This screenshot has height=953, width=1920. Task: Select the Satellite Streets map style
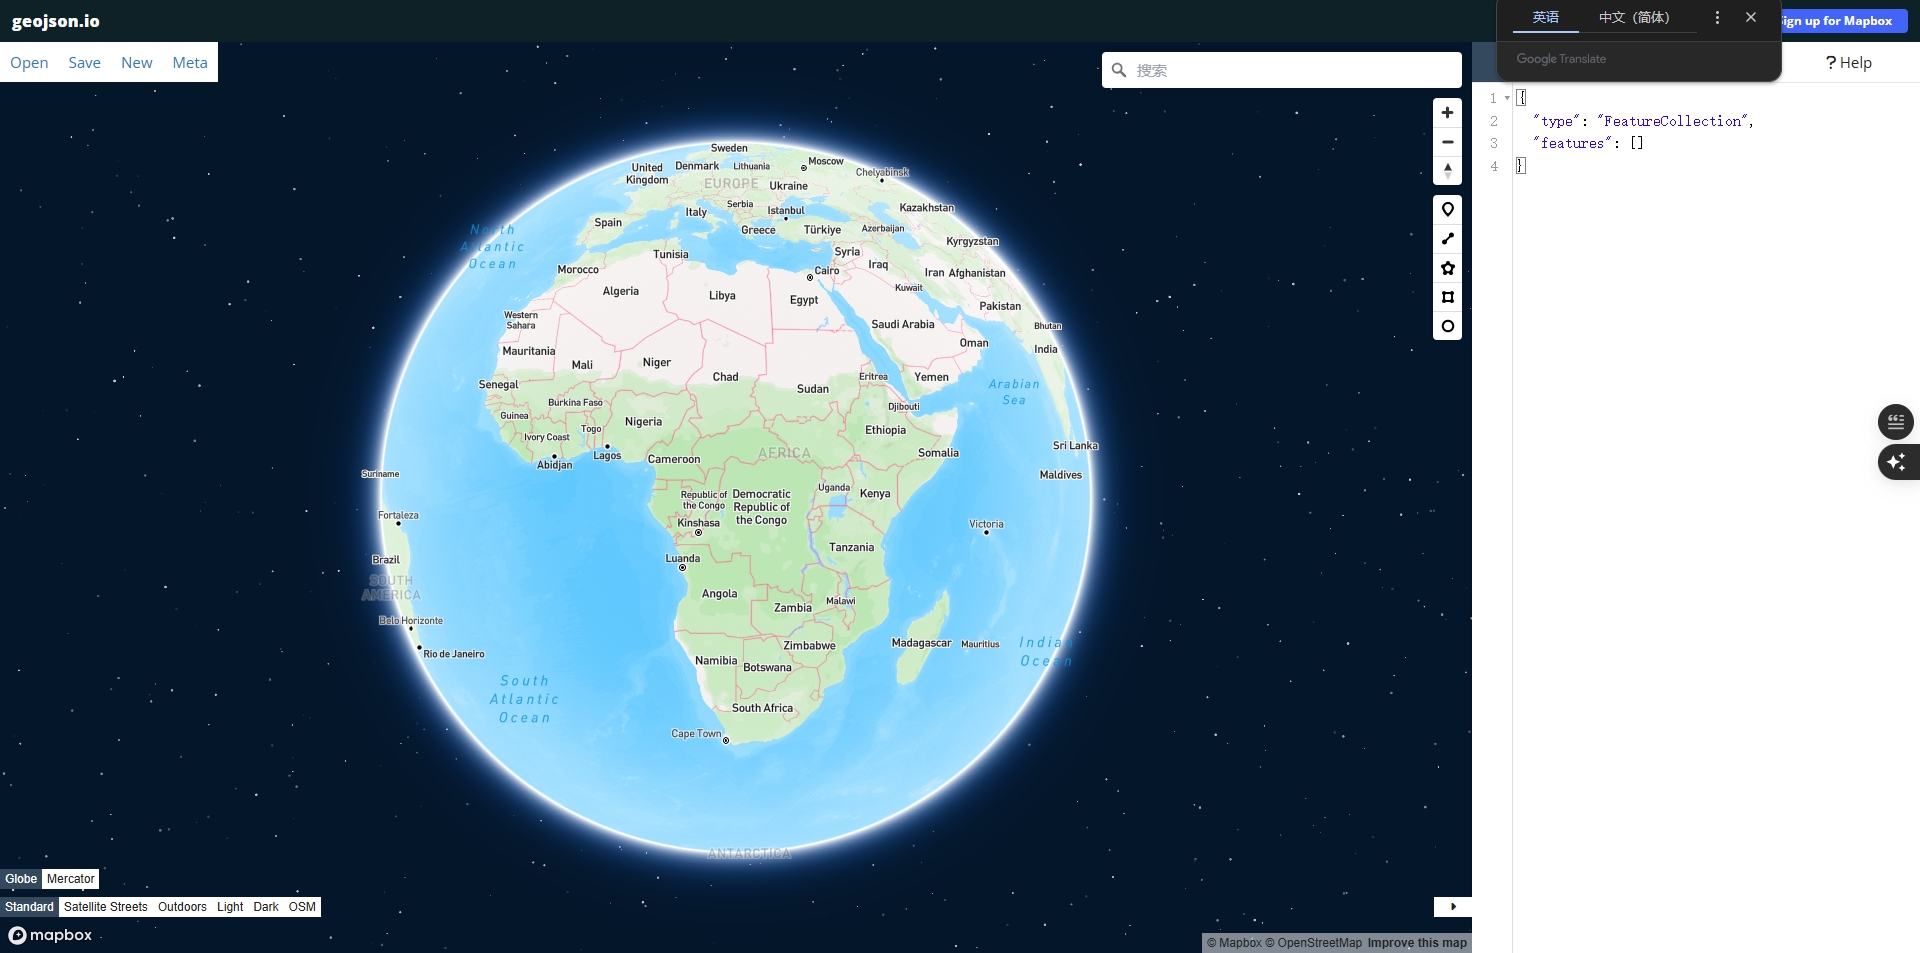[106, 907]
